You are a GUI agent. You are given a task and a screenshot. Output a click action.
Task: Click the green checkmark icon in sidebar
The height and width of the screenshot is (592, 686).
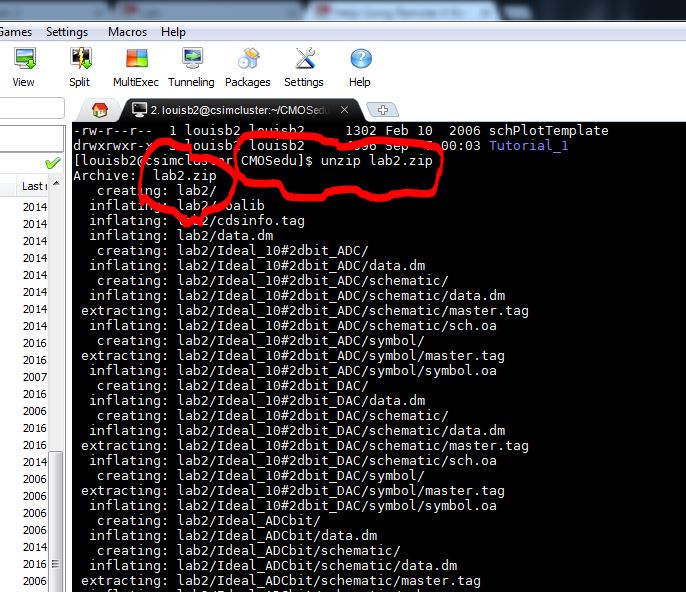(x=52, y=163)
